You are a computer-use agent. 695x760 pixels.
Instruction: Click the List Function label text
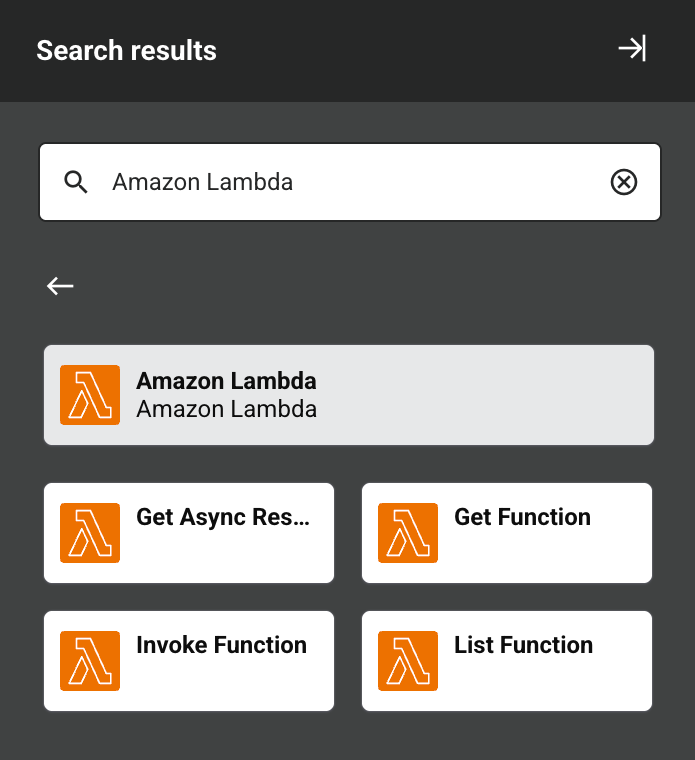[523, 645]
